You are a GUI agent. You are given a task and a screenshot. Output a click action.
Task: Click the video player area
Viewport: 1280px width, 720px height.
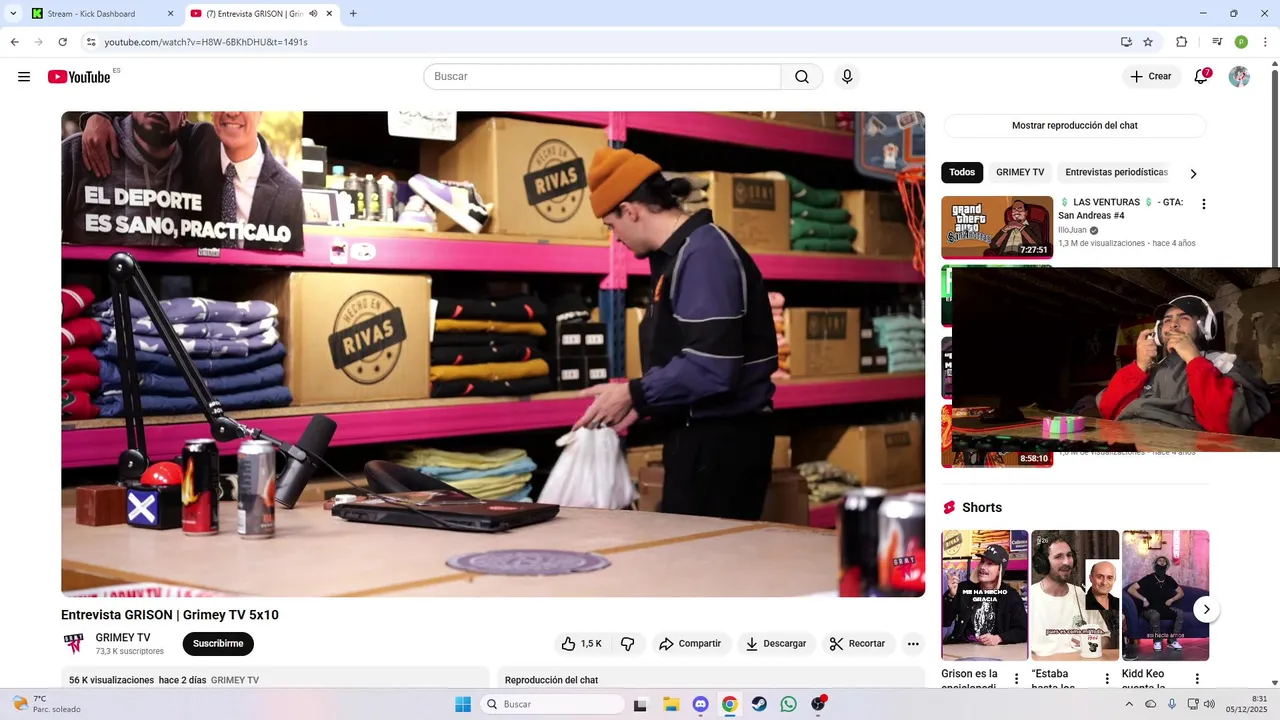coord(493,354)
